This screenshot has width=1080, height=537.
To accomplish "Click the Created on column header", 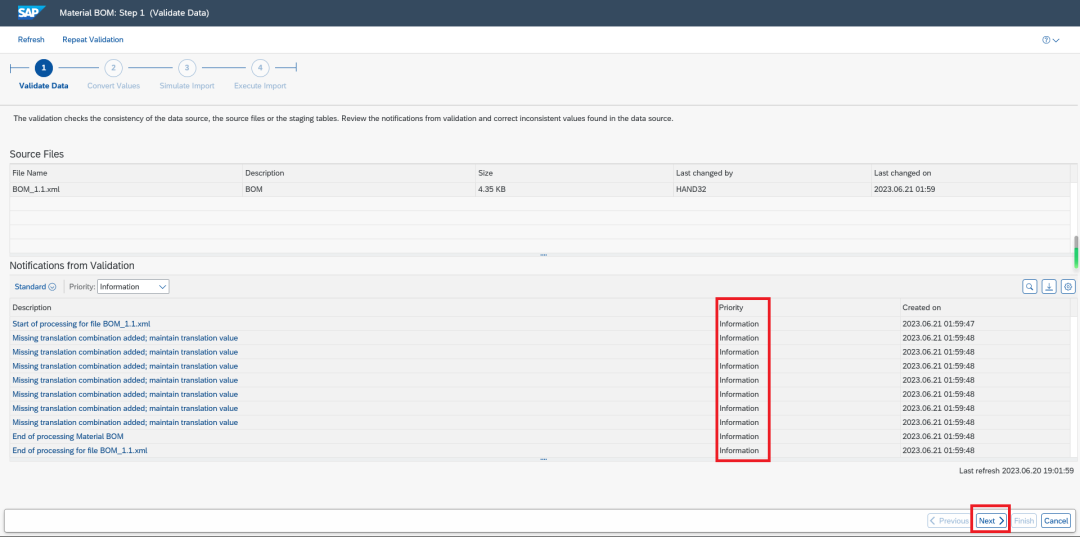I will coord(987,307).
